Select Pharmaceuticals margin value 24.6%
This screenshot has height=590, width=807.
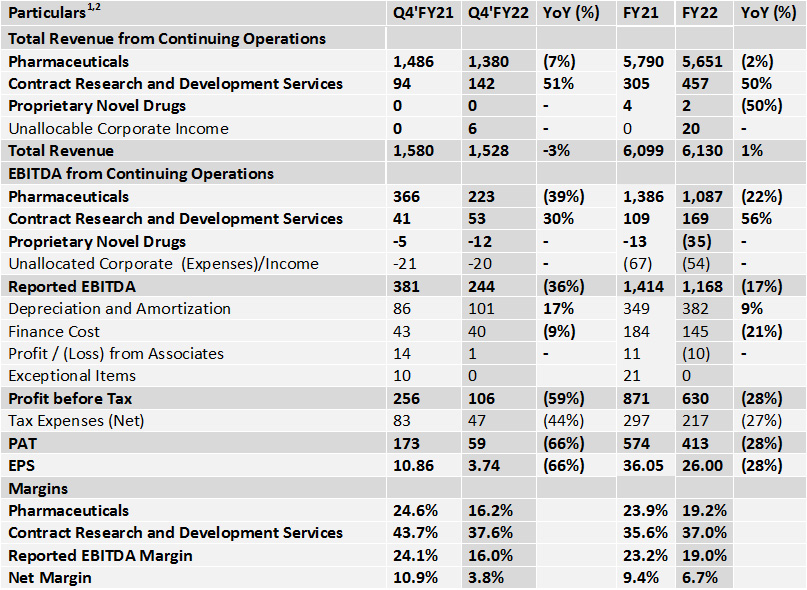coord(415,511)
